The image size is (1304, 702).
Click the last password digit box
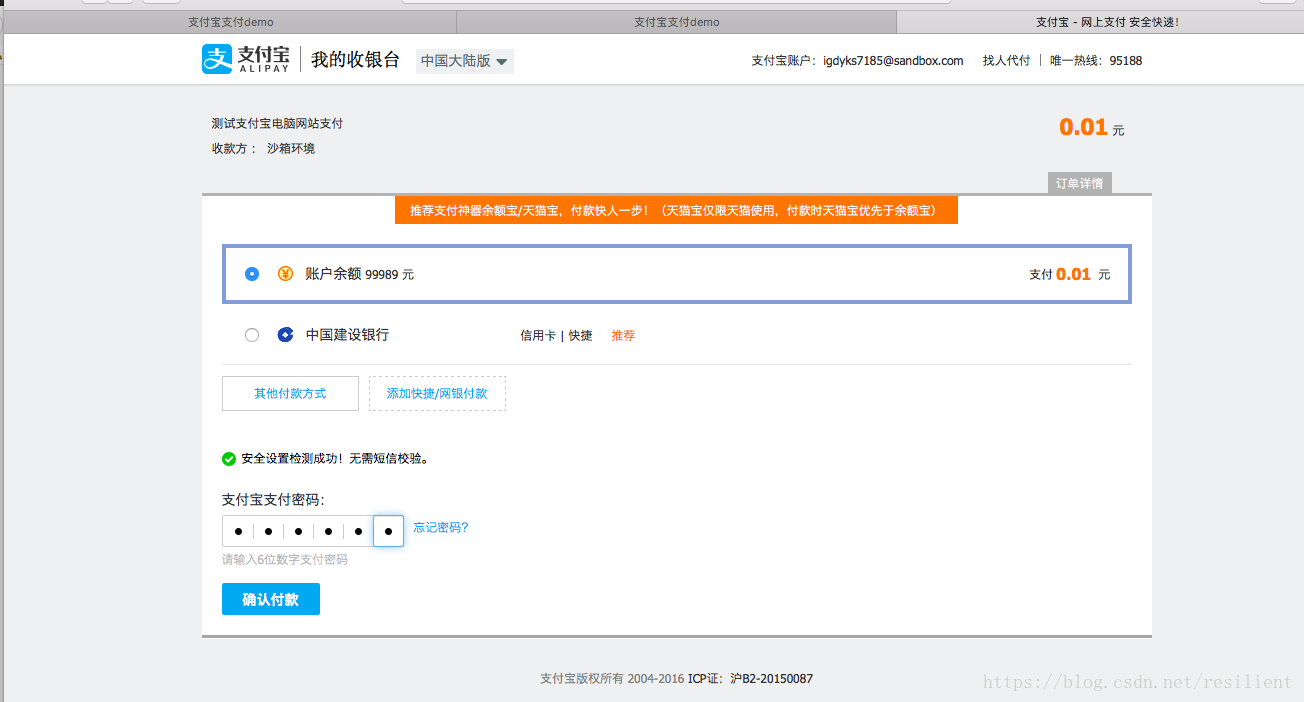(x=388, y=531)
